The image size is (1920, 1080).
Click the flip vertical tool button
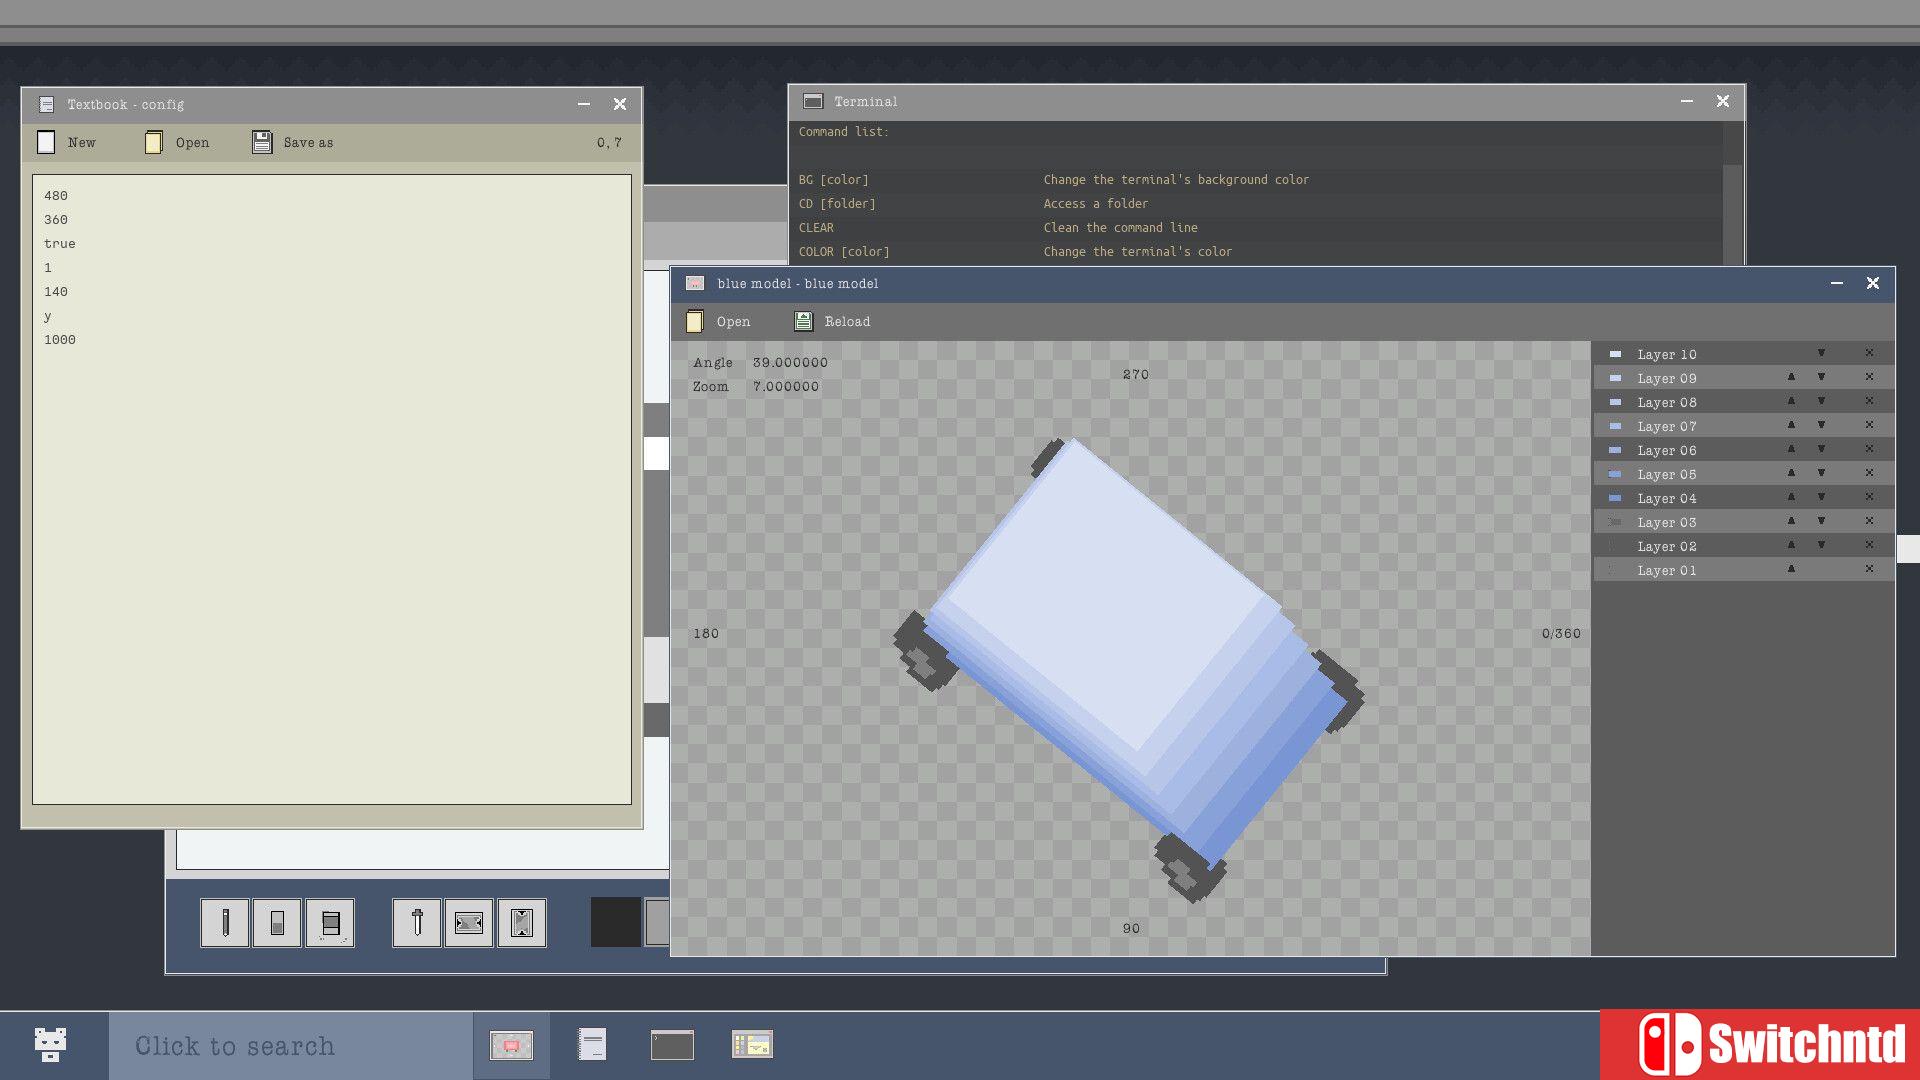pos(522,922)
